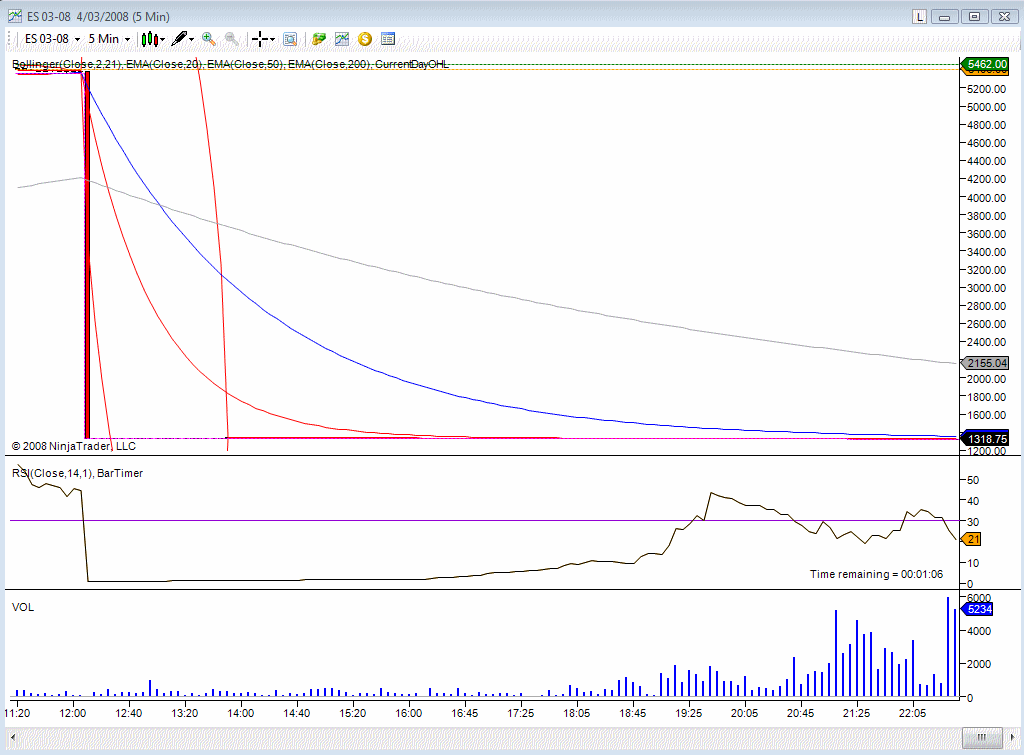Image resolution: width=1024 pixels, height=755 pixels.
Task: Click the 19:25 time axis label
Action: (688, 713)
